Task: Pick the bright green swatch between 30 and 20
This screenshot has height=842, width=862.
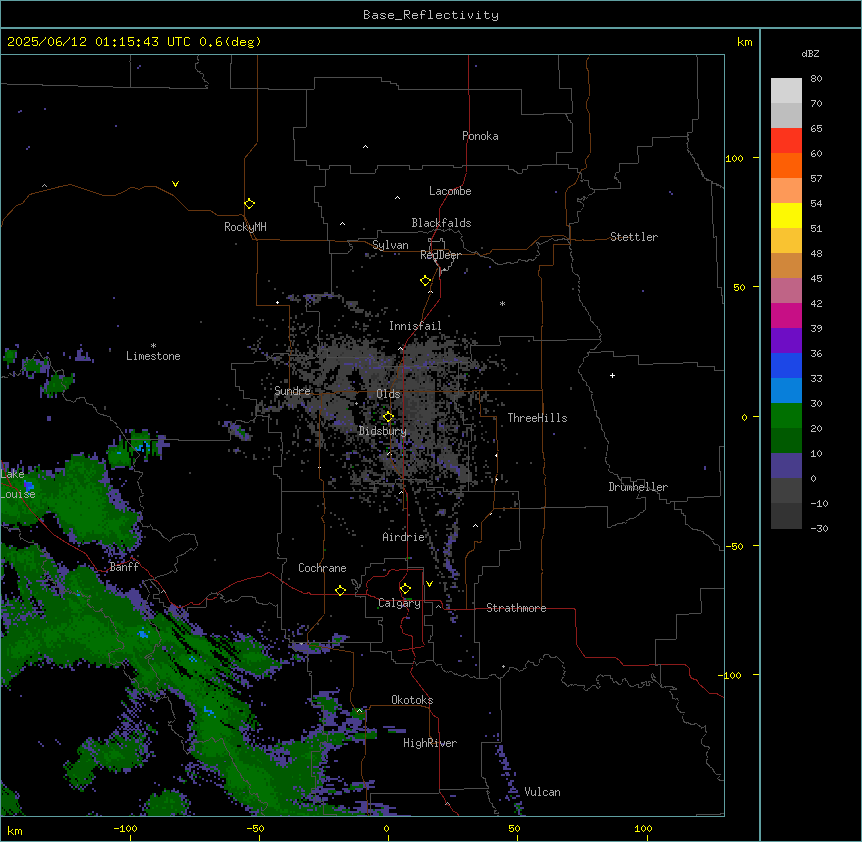Action: coord(786,416)
